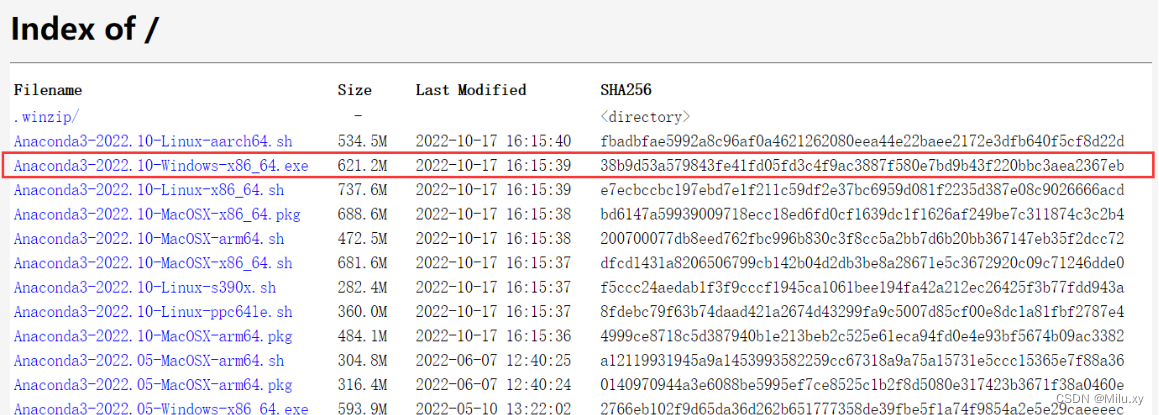The width and height of the screenshot is (1159, 415).
Task: Select the SHA256 hash starting with 200700077db8
Action: pos(863,239)
